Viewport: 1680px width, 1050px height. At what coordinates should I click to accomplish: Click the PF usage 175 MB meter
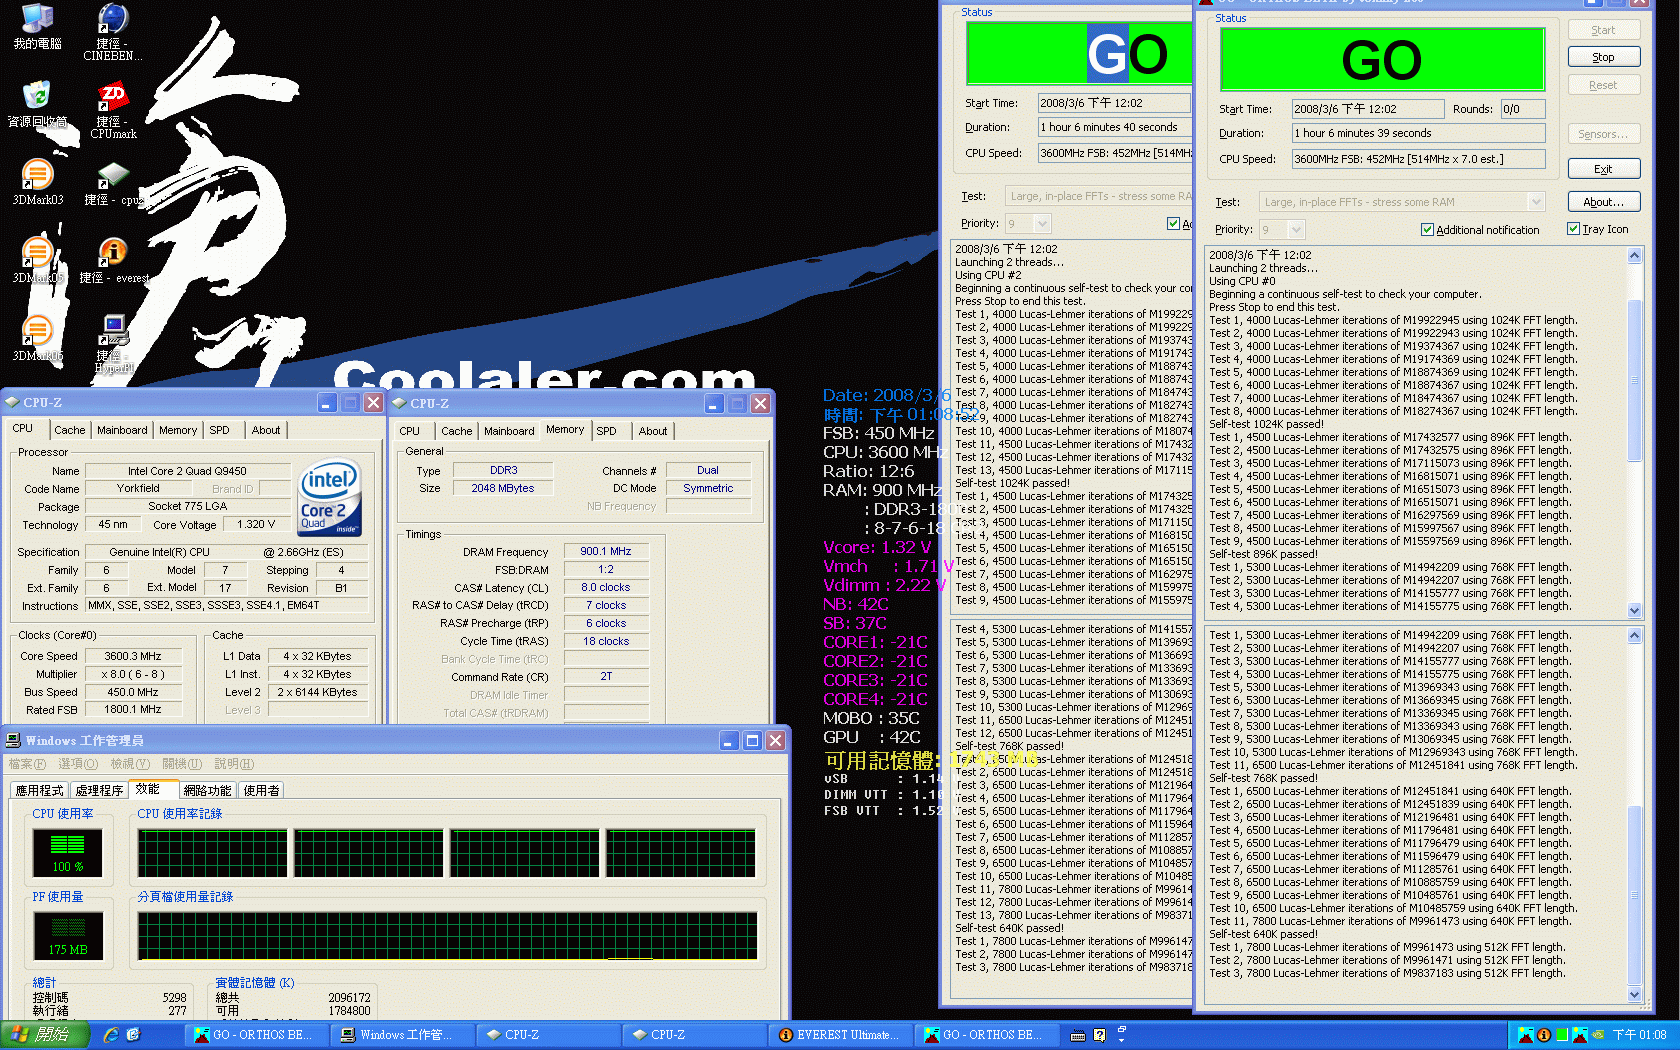68,934
